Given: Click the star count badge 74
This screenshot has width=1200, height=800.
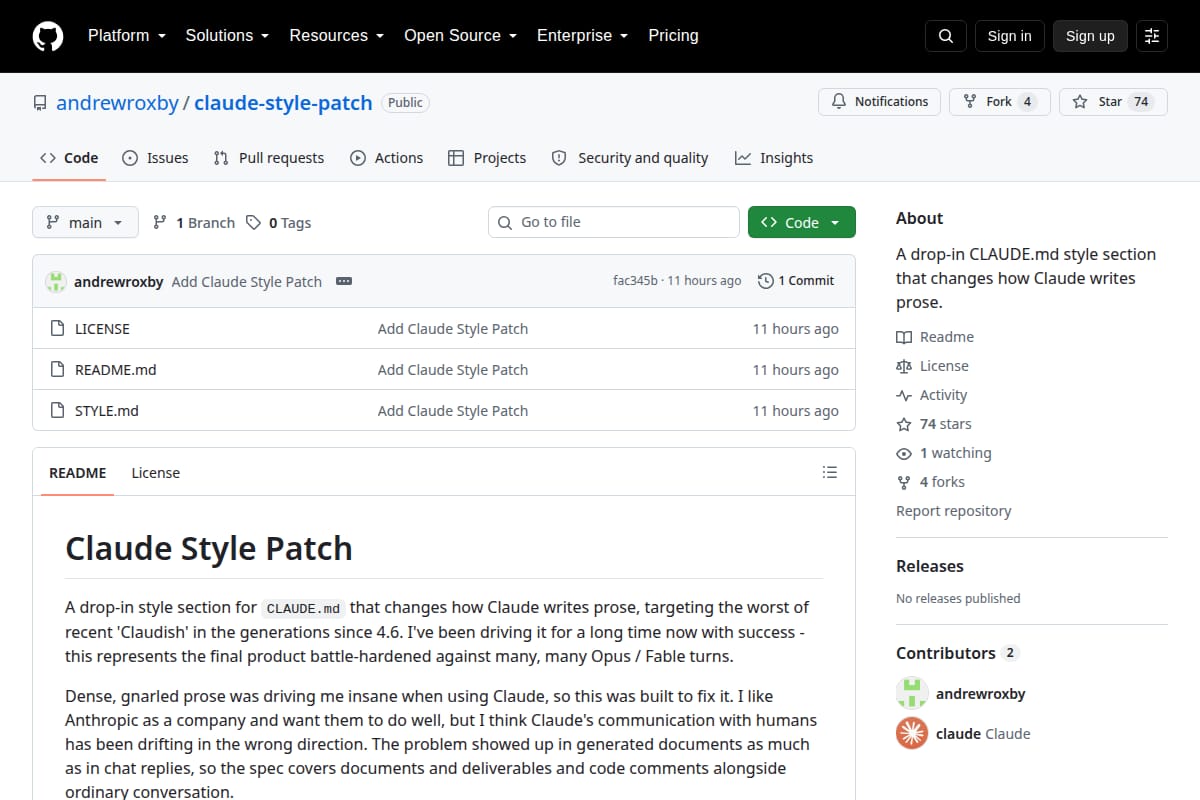Looking at the screenshot, I should [1141, 102].
